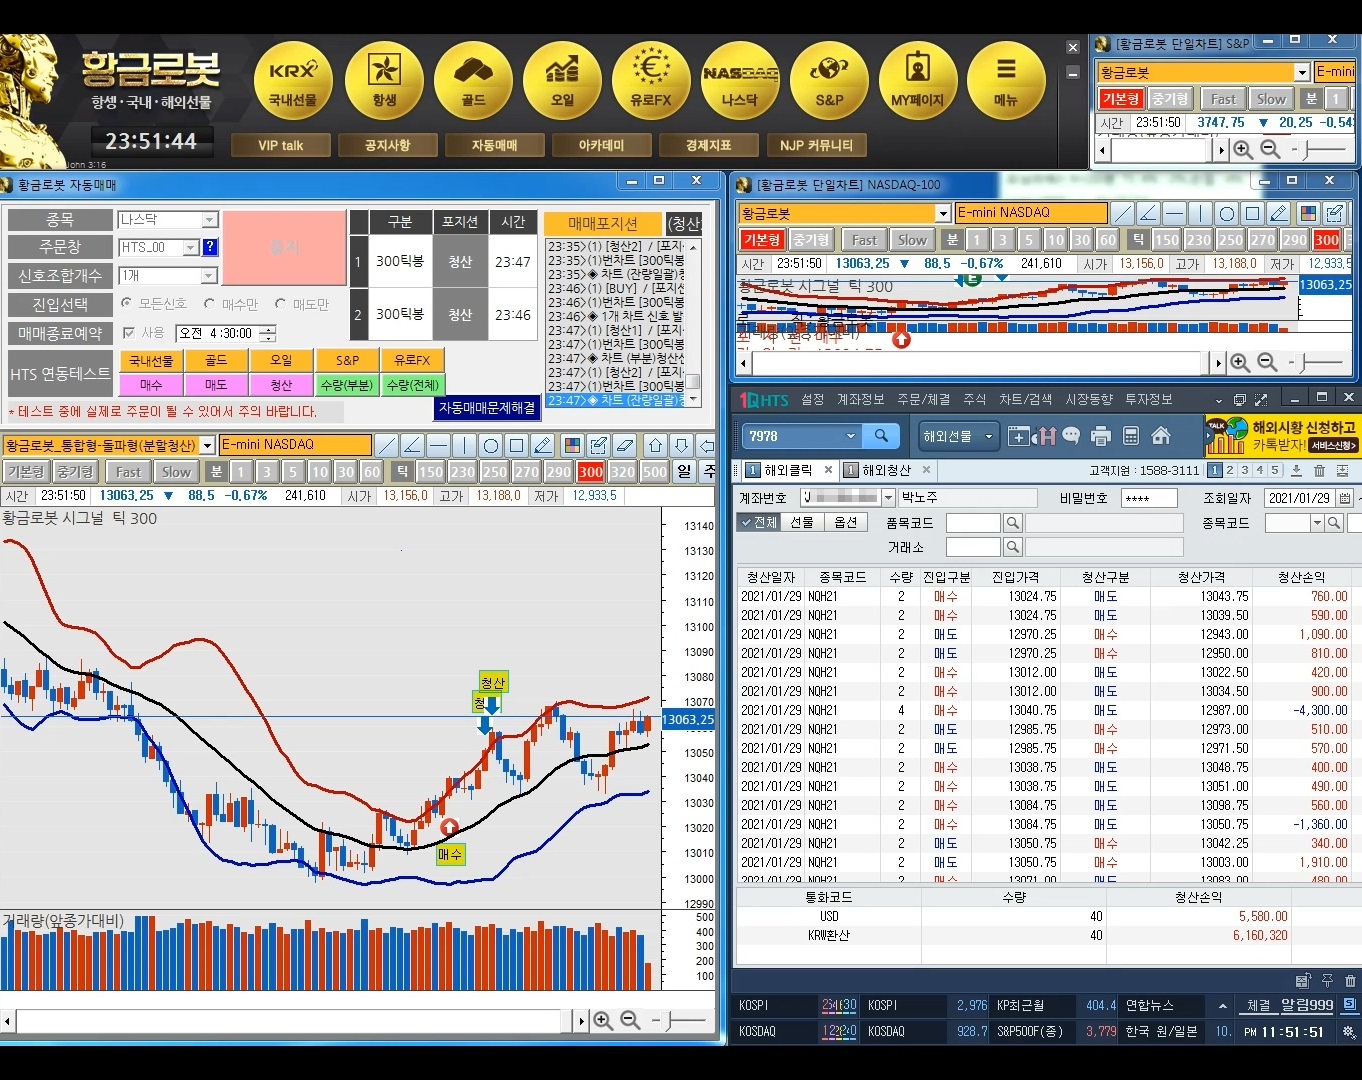Select 모든신호 radio button
This screenshot has height=1080, width=1362.
tap(126, 303)
